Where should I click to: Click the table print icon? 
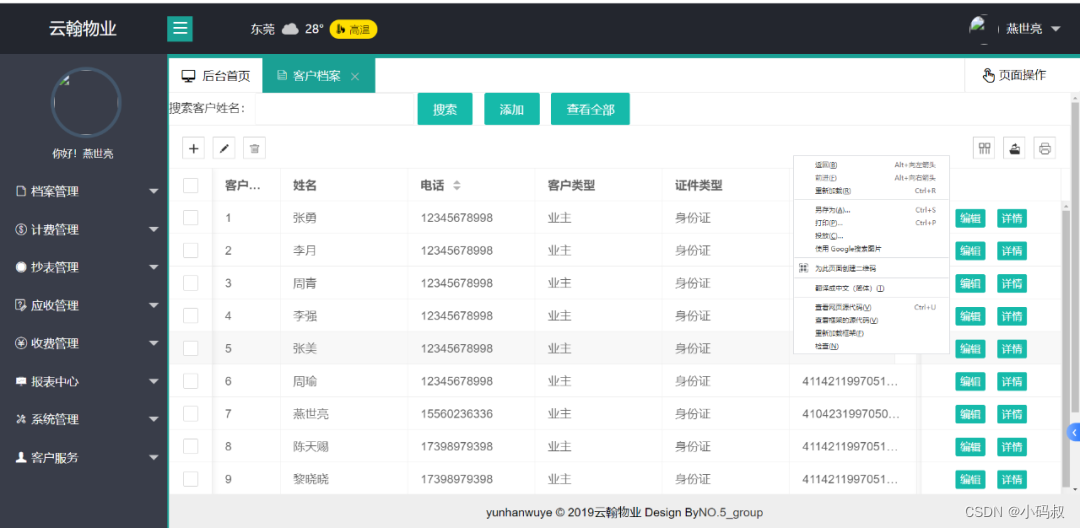pos(1045,148)
